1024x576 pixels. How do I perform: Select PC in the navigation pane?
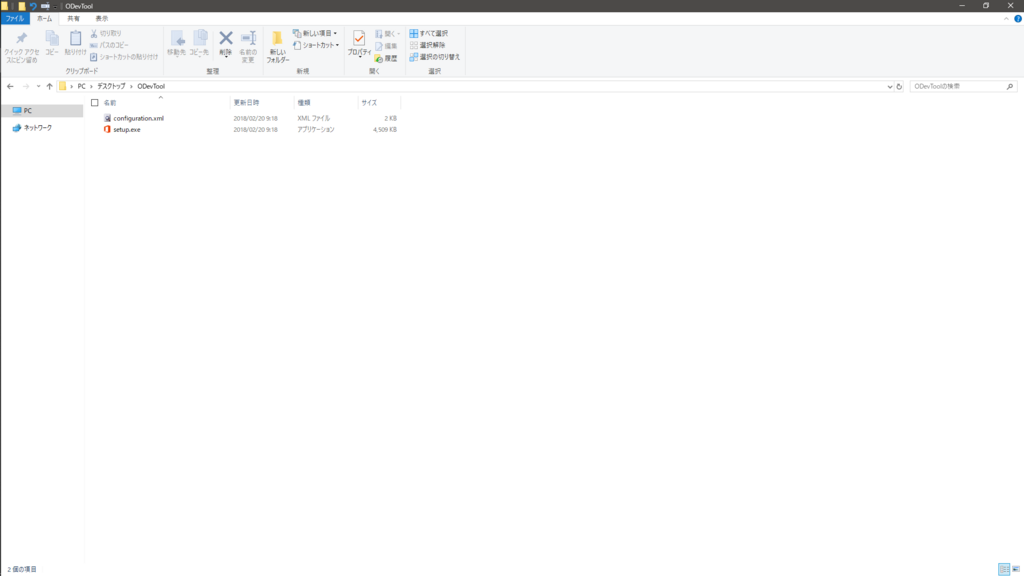point(42,110)
